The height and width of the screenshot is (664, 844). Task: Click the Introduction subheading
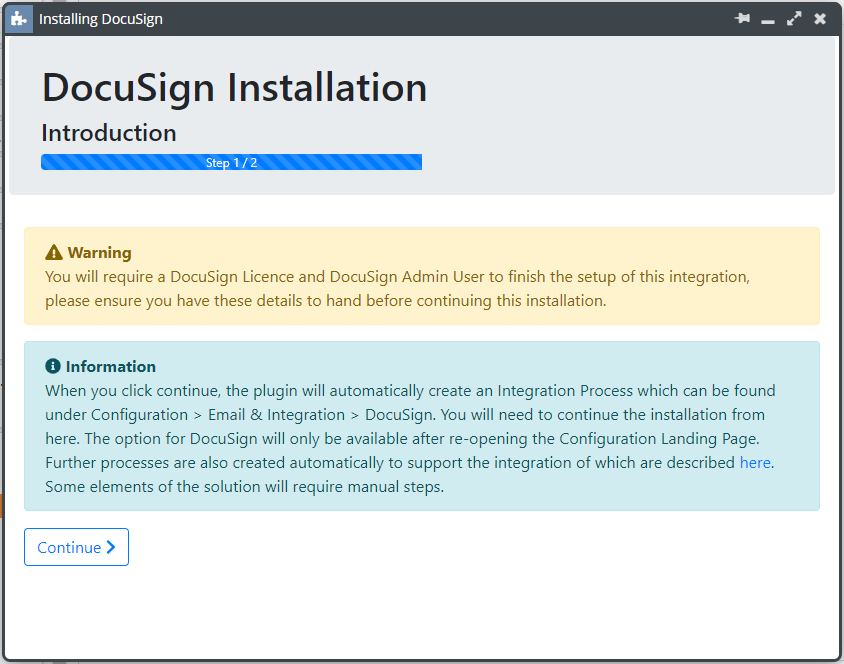(109, 133)
